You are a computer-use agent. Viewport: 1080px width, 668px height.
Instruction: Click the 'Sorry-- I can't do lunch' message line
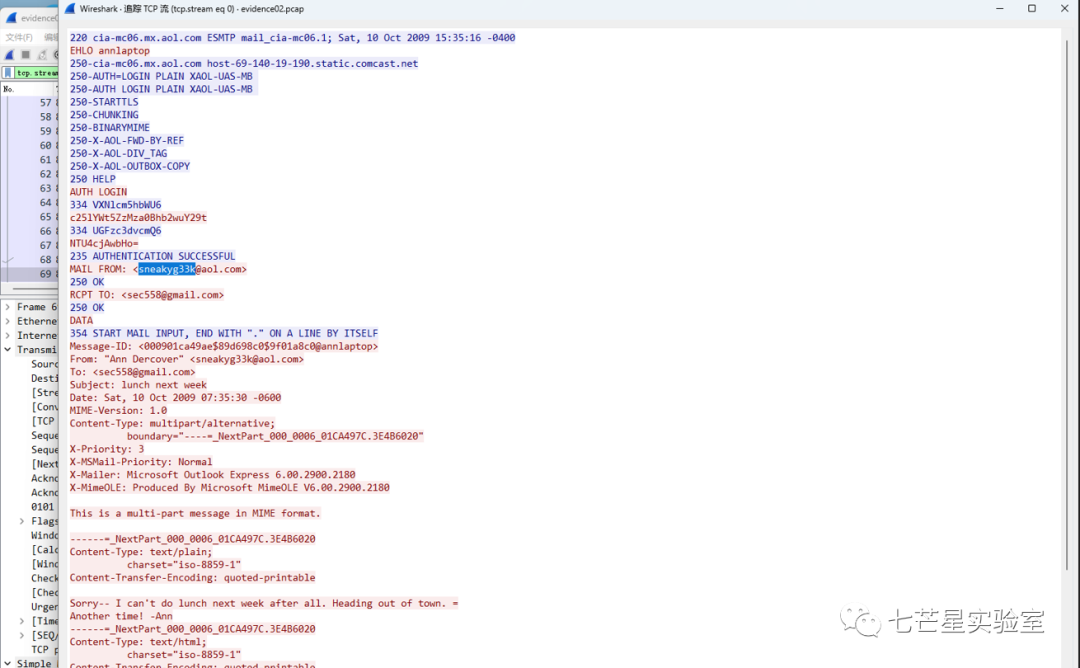(x=264, y=603)
